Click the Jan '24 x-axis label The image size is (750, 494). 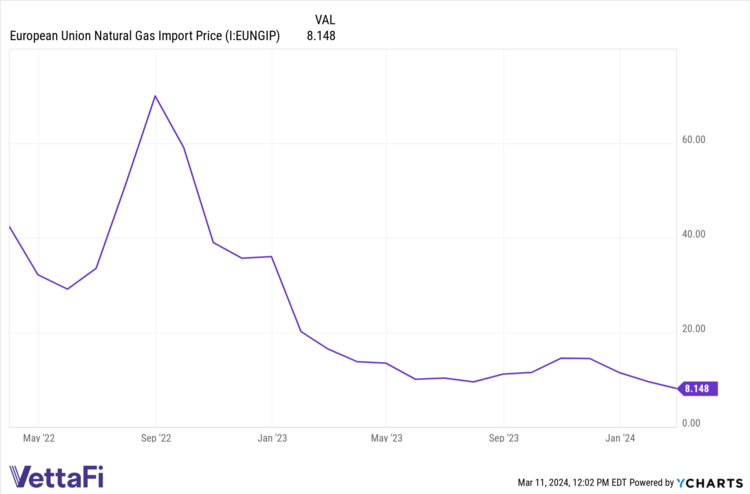tap(619, 437)
